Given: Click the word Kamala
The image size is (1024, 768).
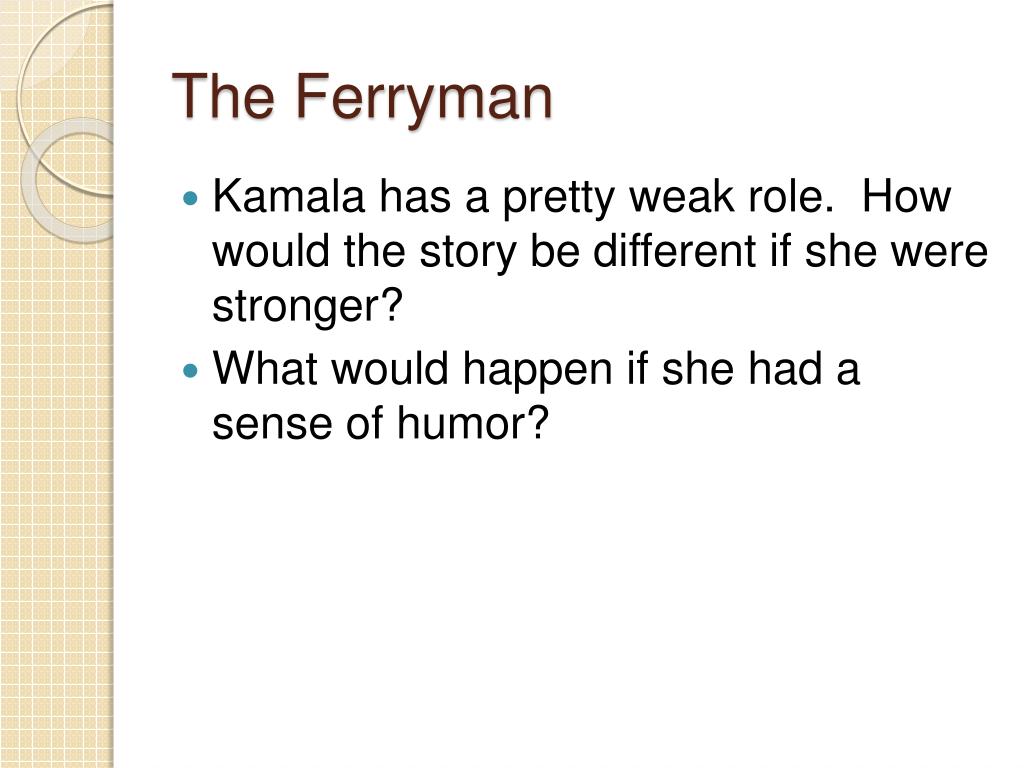Looking at the screenshot, I should [289, 196].
